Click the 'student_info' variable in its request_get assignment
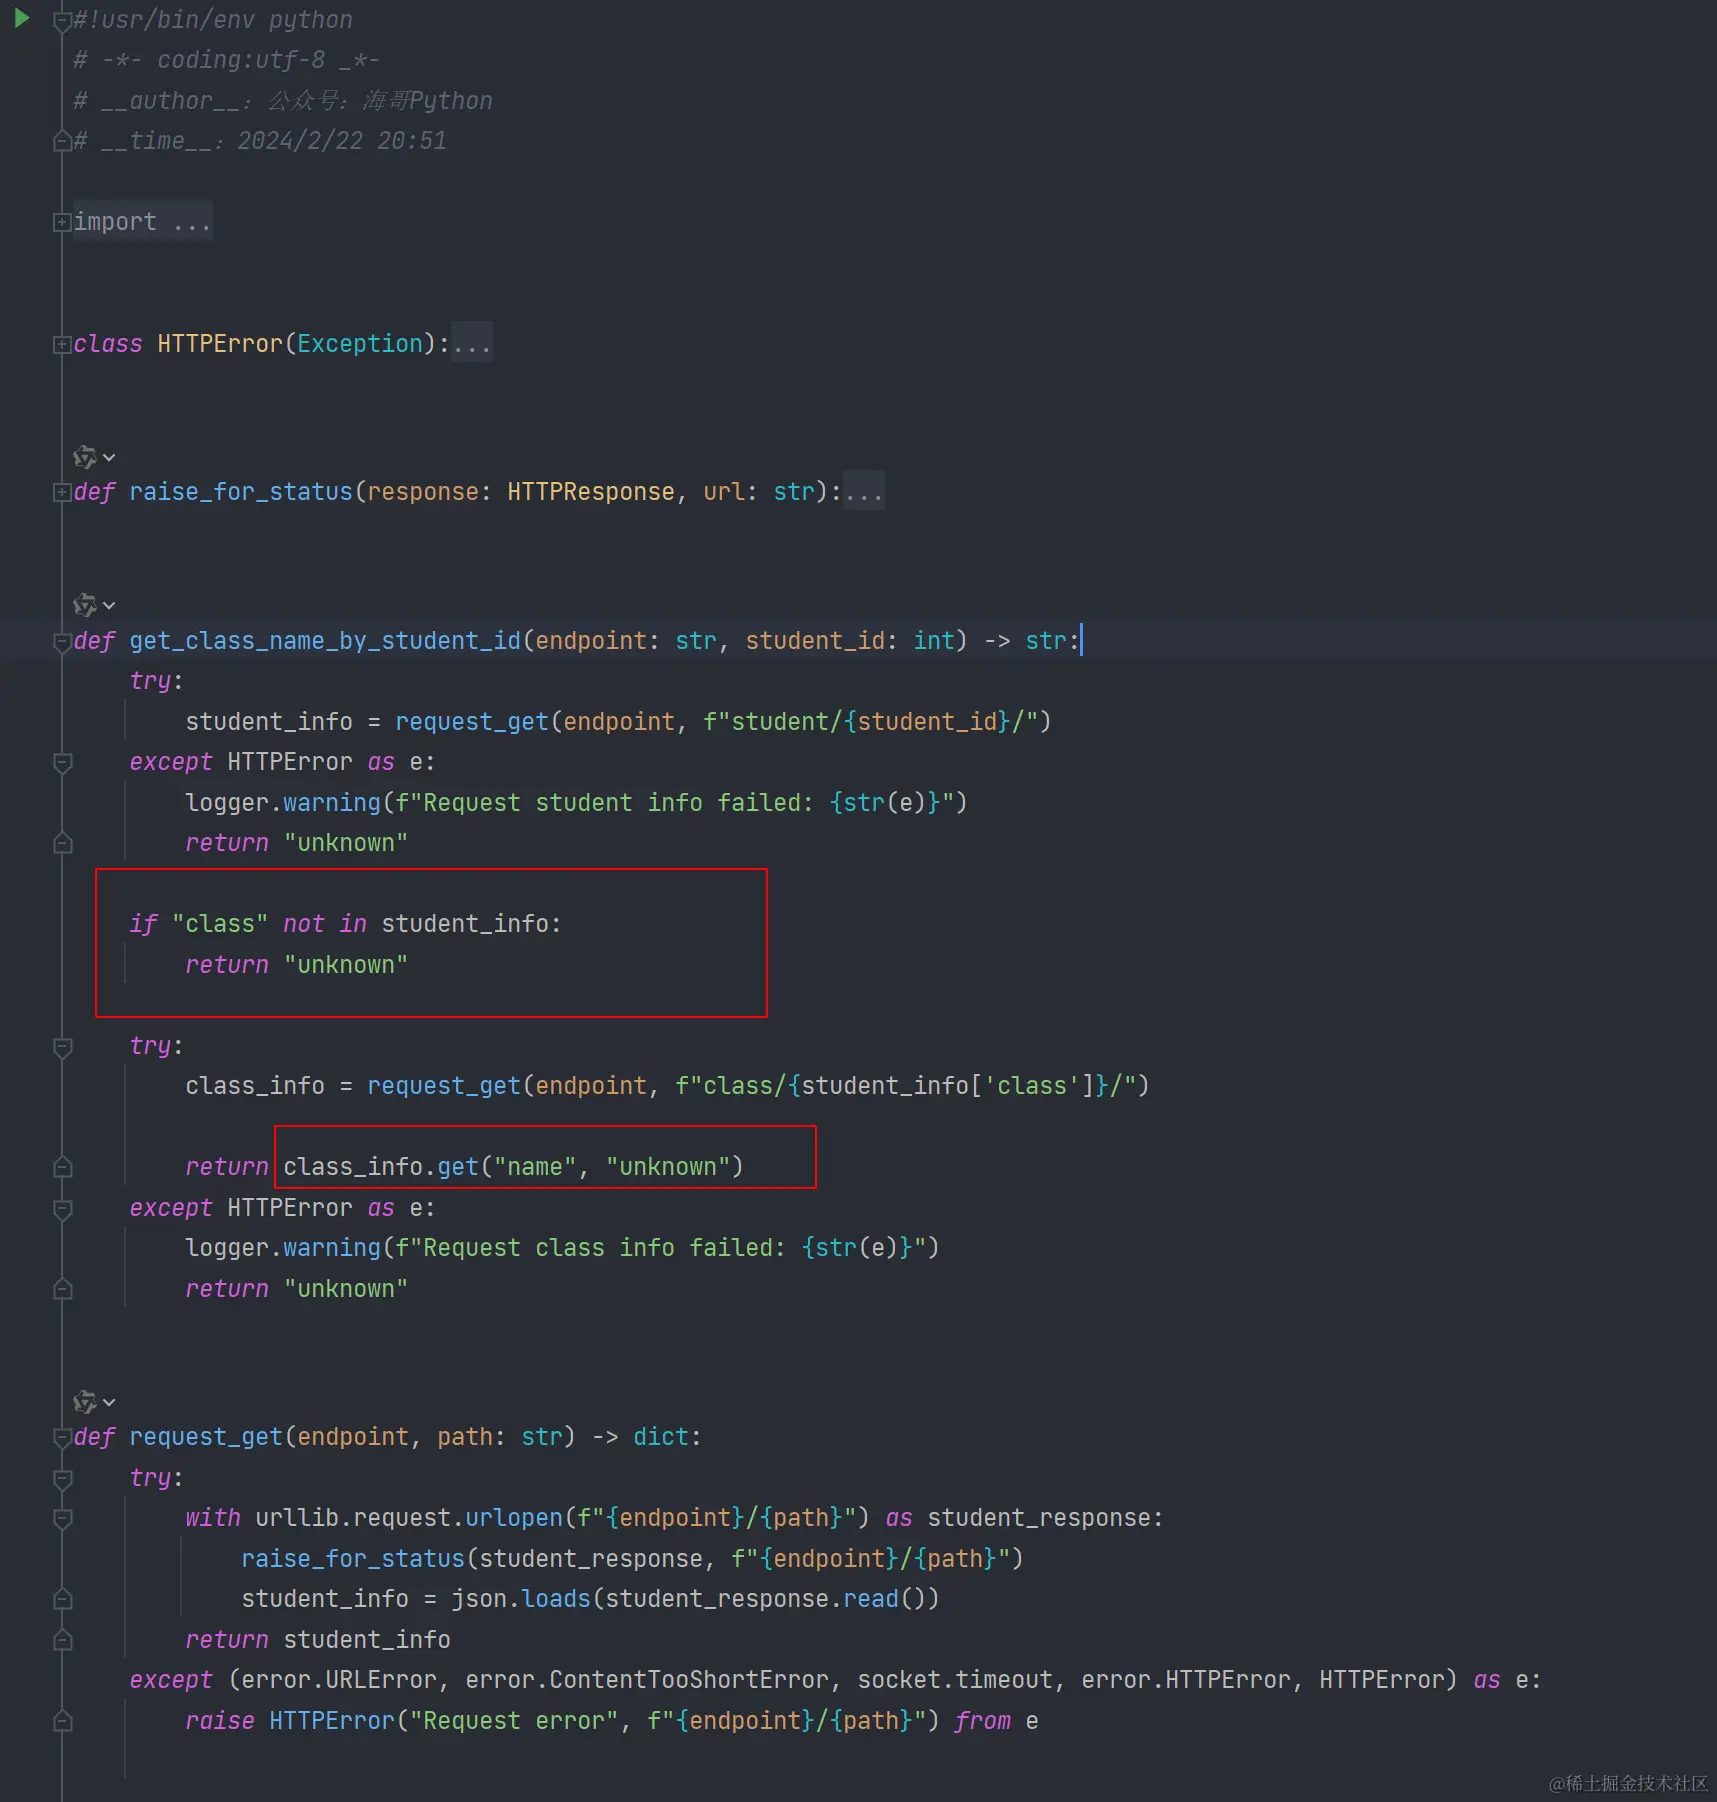1717x1802 pixels. (x=269, y=722)
